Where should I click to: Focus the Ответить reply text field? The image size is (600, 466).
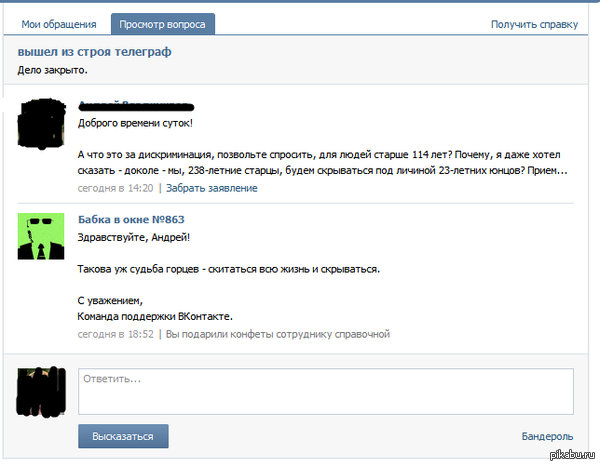326,391
